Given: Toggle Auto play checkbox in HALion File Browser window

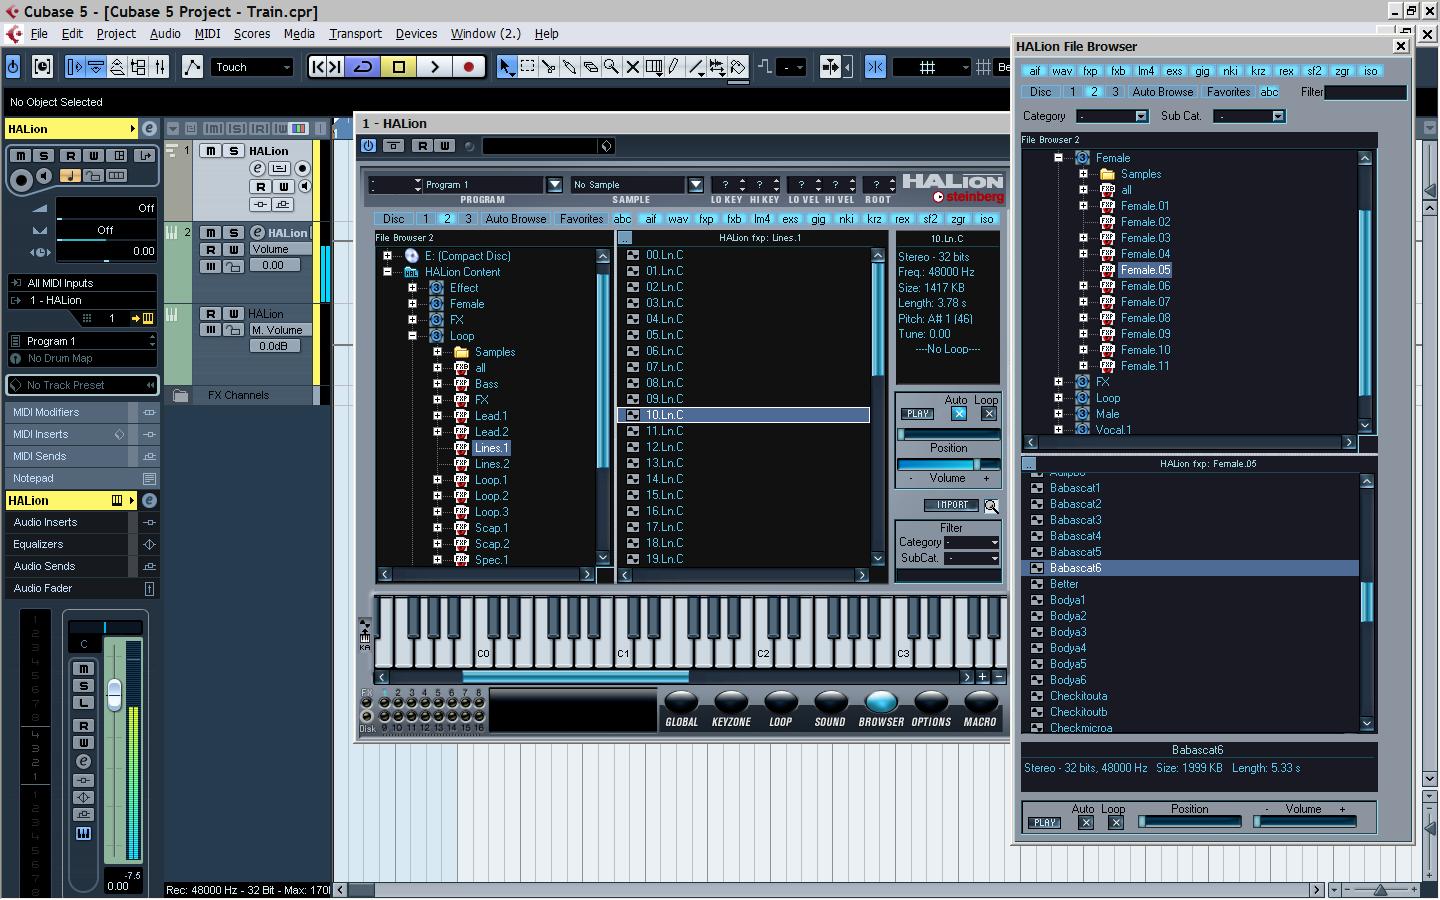Looking at the screenshot, I should click(1086, 823).
